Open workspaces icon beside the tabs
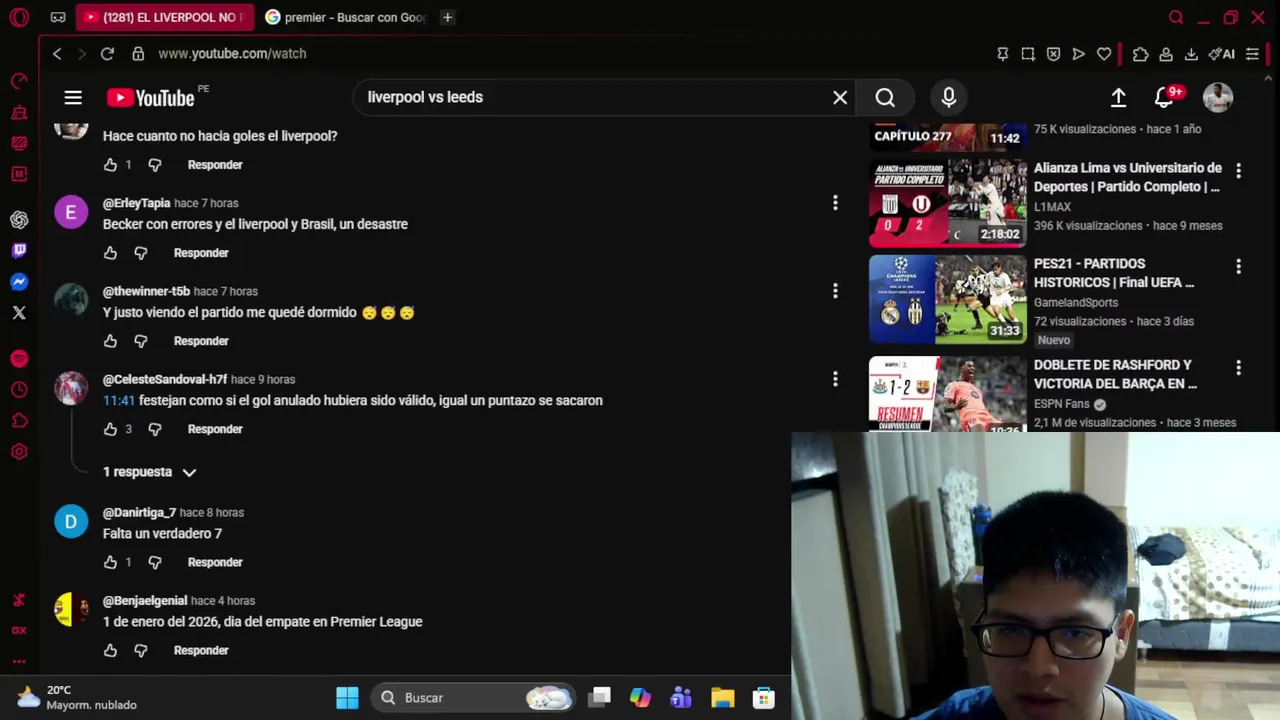1280x720 pixels. (58, 17)
